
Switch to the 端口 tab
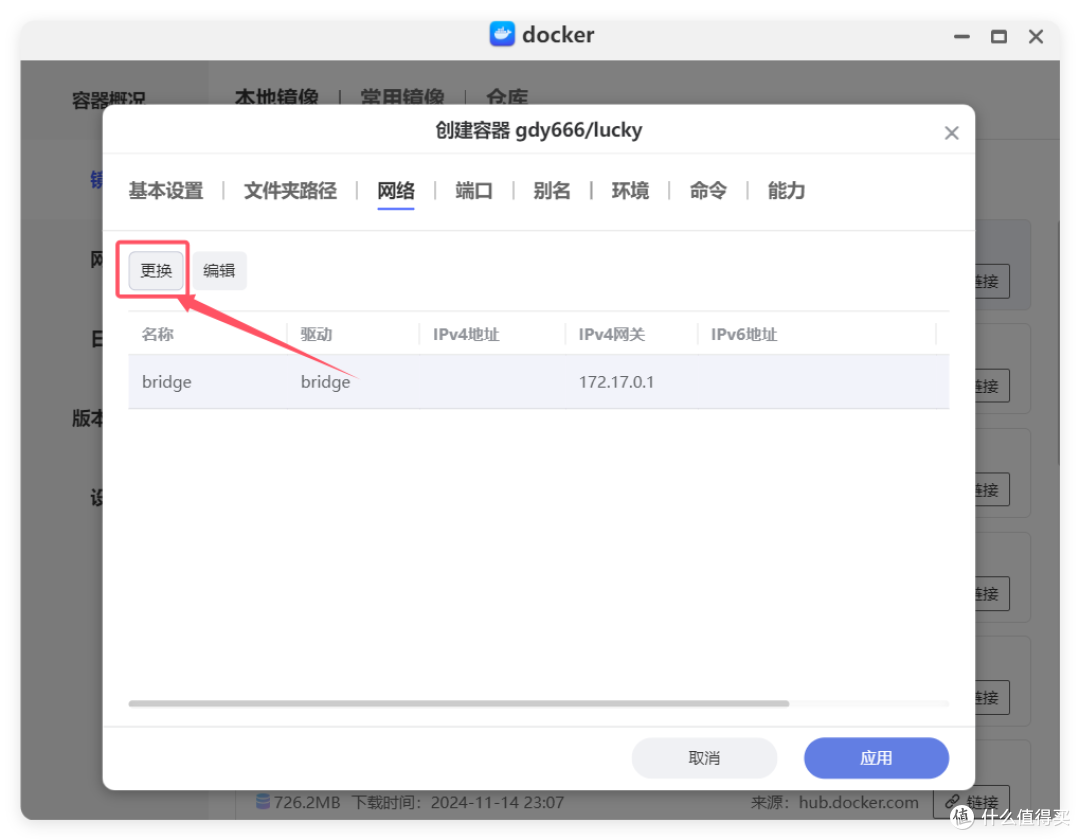(x=473, y=191)
